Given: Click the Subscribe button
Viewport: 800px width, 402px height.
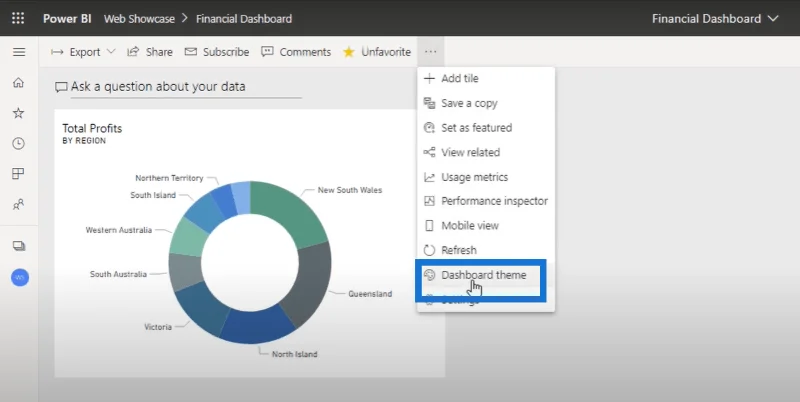Looking at the screenshot, I should (217, 52).
